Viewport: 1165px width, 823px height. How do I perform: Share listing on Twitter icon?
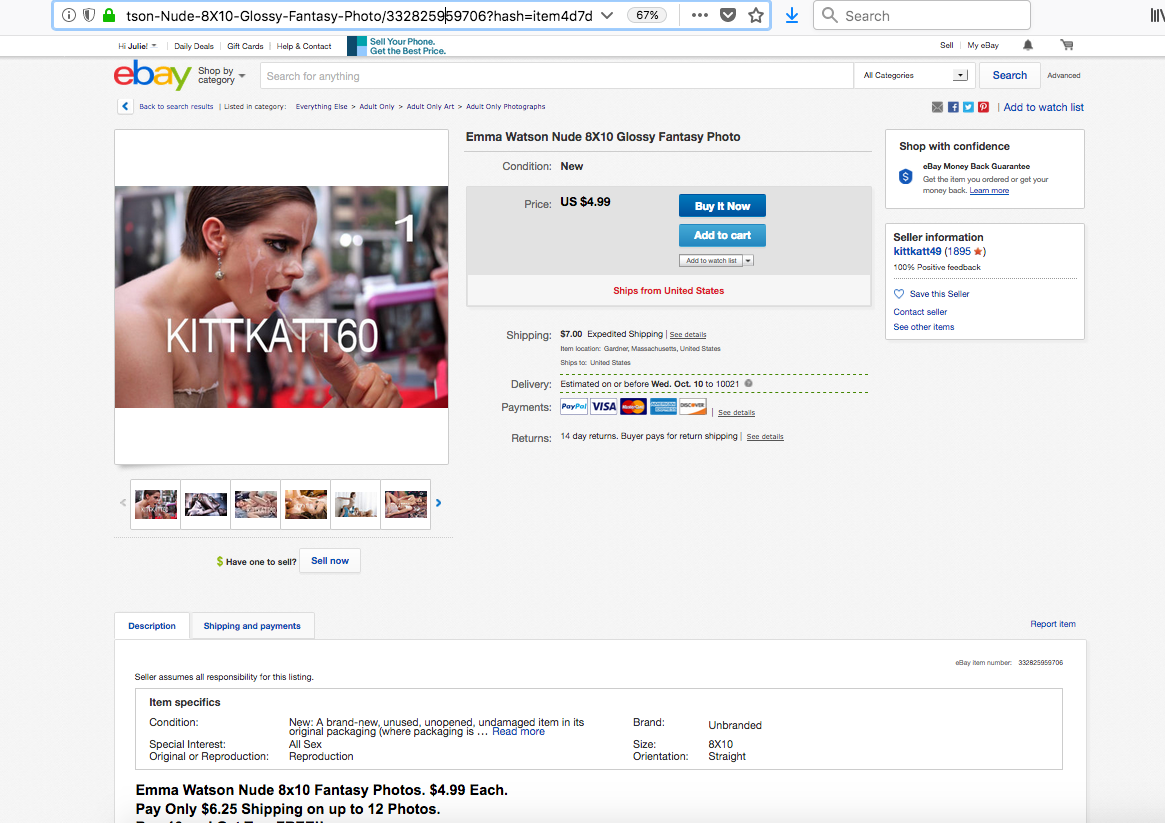coord(968,107)
